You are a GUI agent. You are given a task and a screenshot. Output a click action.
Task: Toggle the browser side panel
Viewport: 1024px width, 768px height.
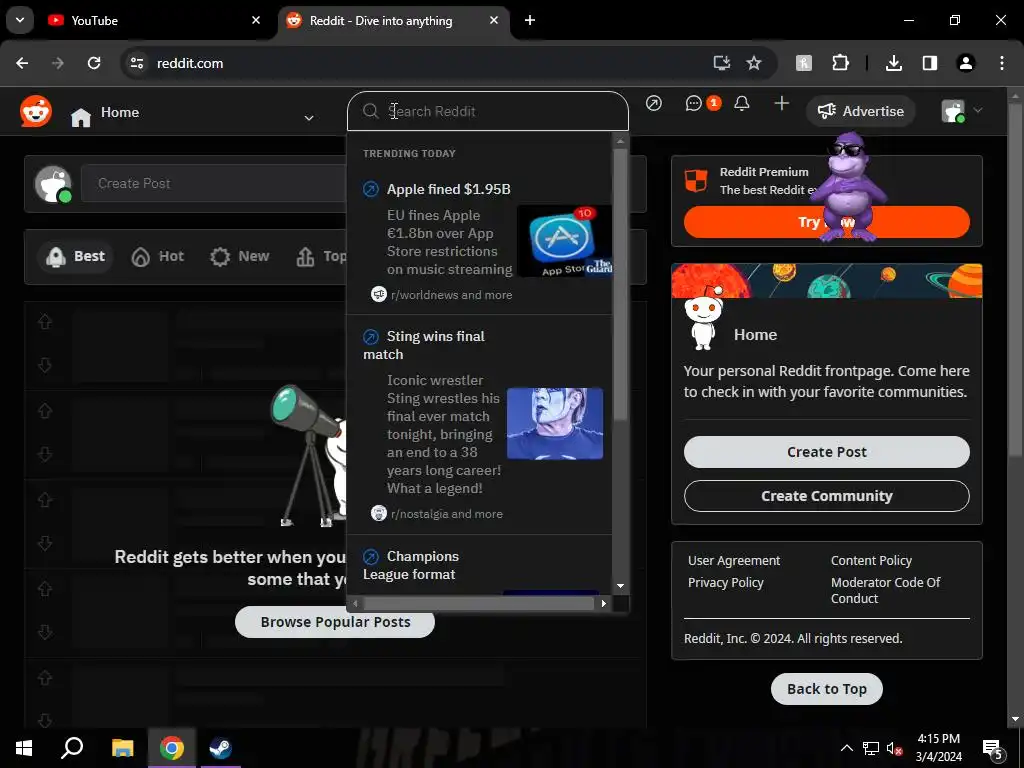pyautogui.click(x=930, y=63)
